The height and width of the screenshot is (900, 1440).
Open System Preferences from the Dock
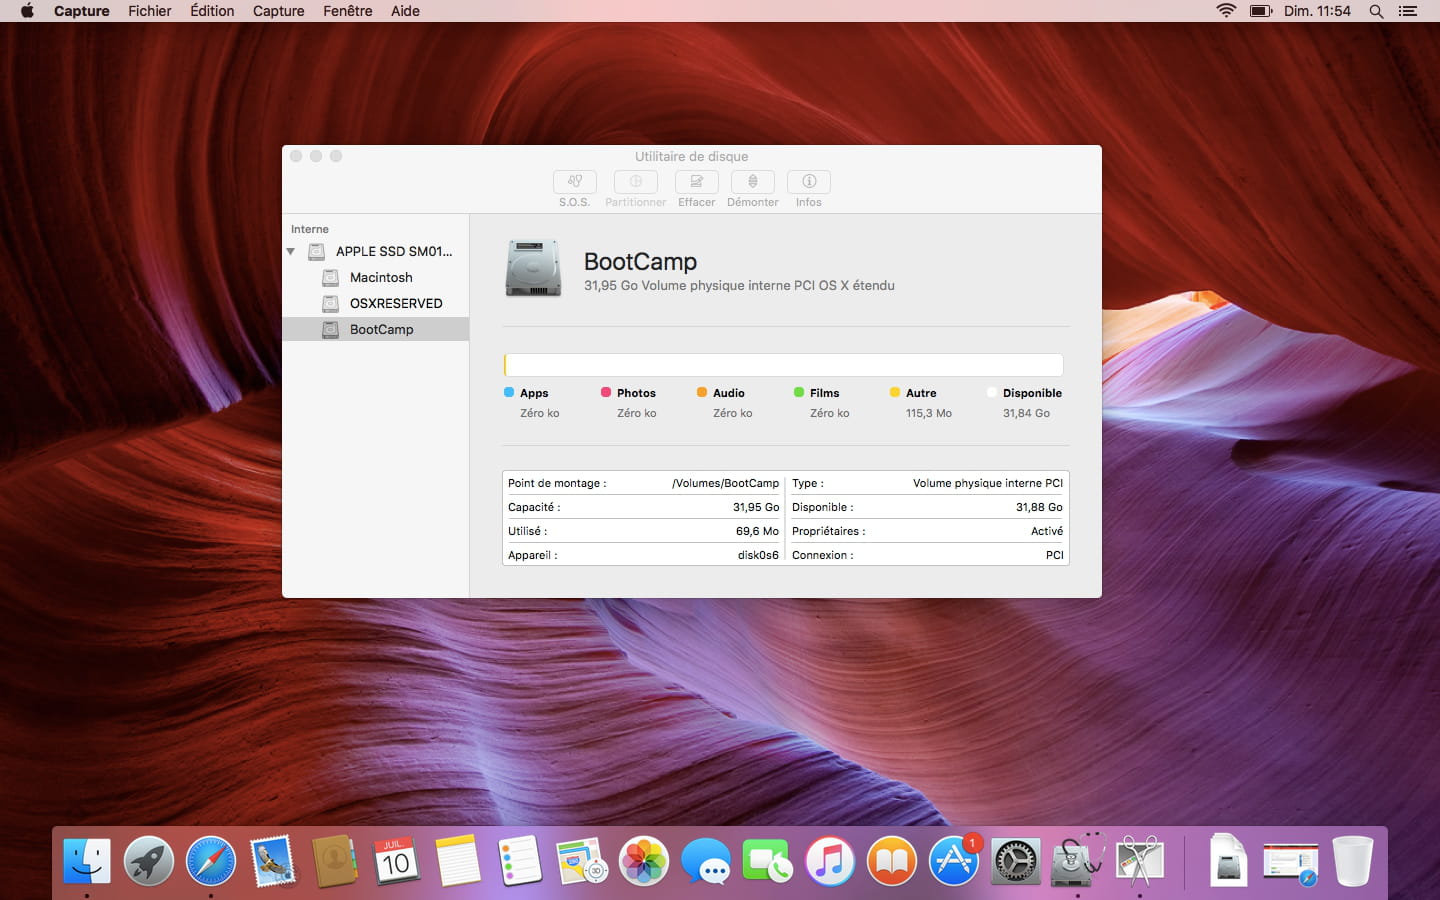tap(1016, 861)
